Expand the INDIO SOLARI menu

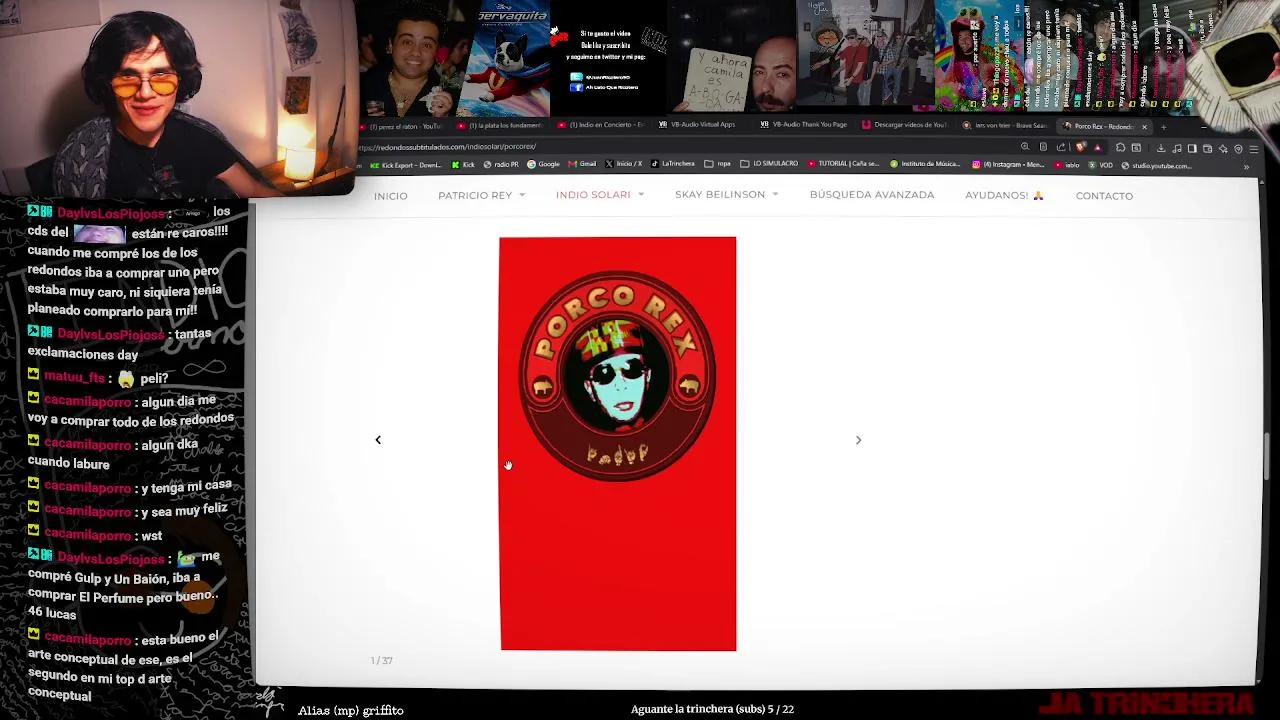[600, 195]
